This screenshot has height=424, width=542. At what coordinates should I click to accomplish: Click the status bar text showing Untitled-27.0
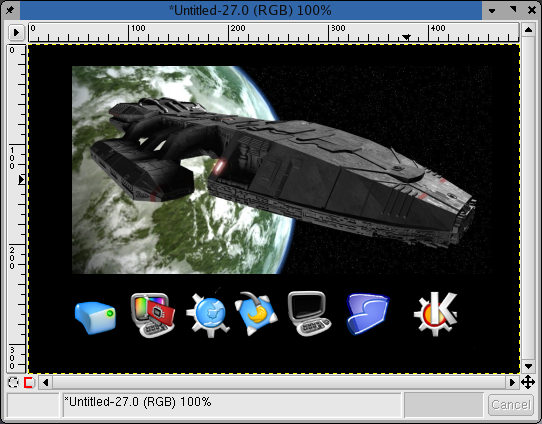tap(138, 402)
